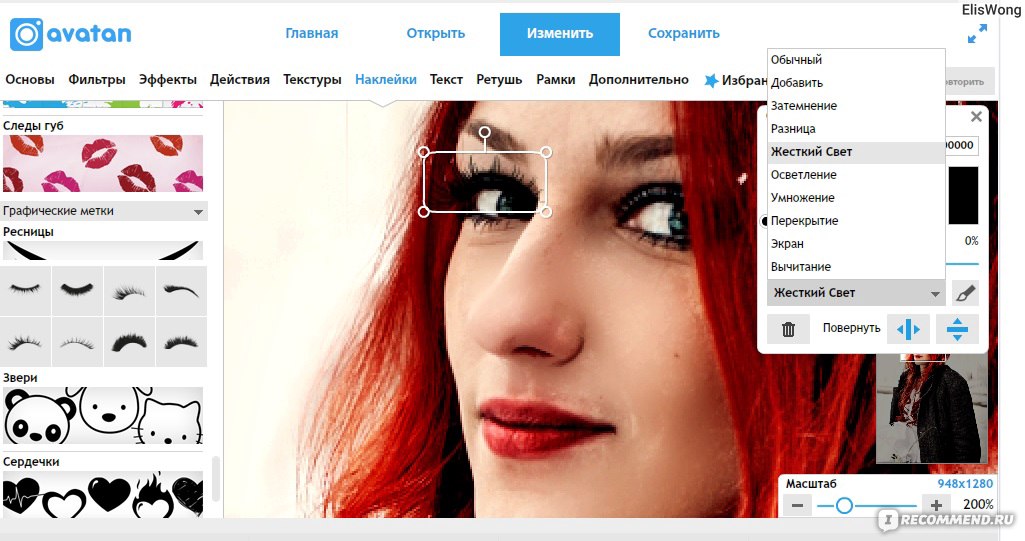Image resolution: width=1025 pixels, height=541 pixels.
Task: Open the Звери animals sticker set
Action: point(103,416)
